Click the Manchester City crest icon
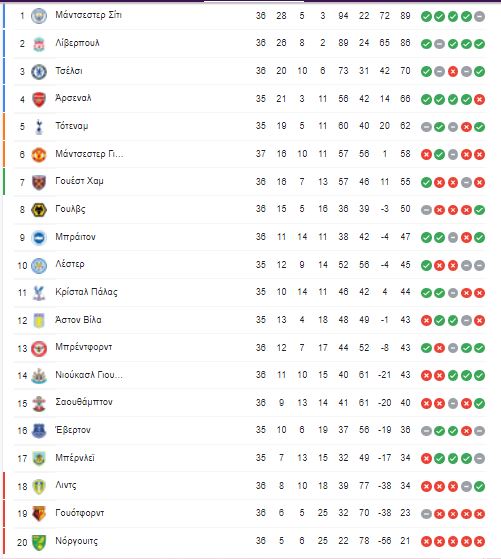501x559 pixels. tap(39, 16)
